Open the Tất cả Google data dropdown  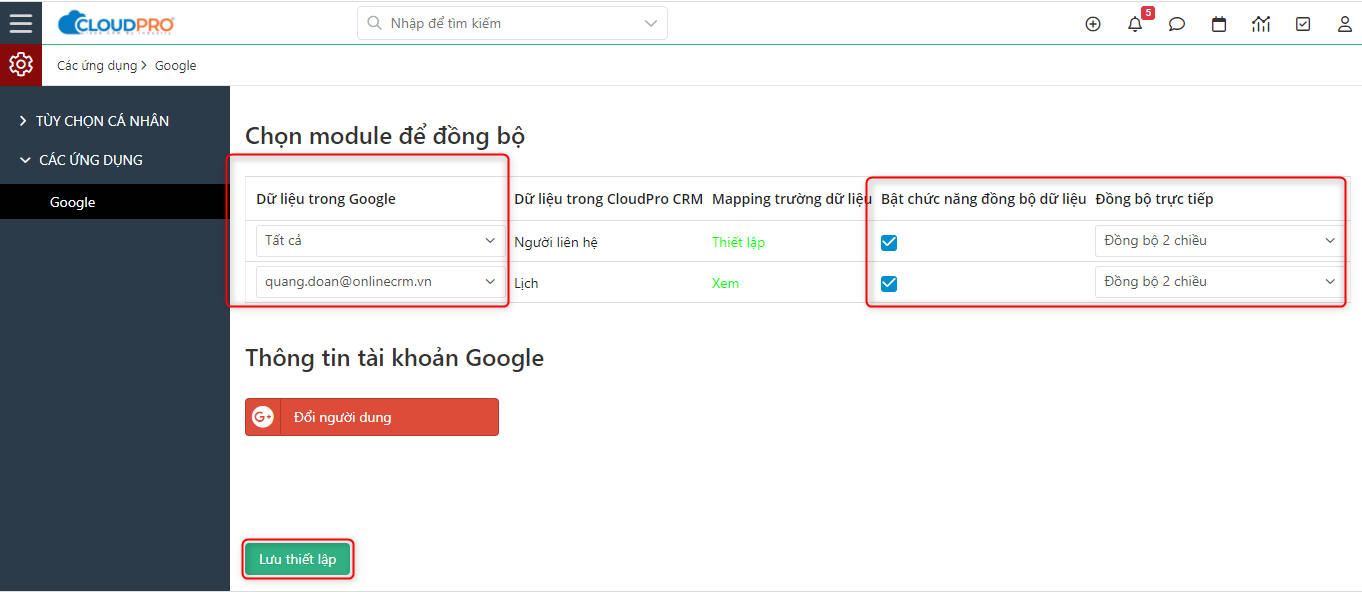click(x=380, y=241)
